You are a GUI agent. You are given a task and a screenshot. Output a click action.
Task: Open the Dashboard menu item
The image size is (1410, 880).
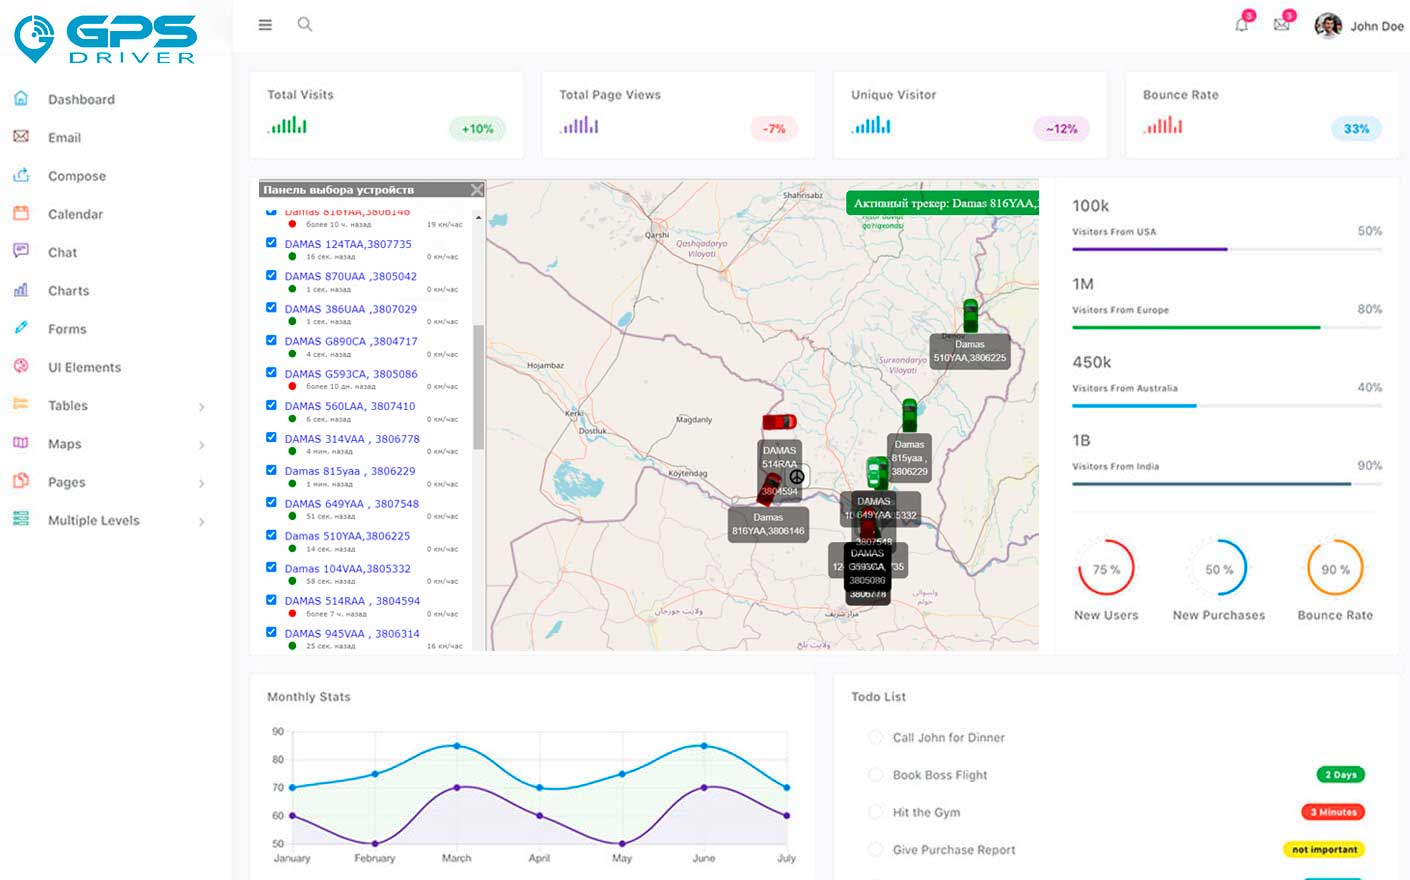(81, 100)
